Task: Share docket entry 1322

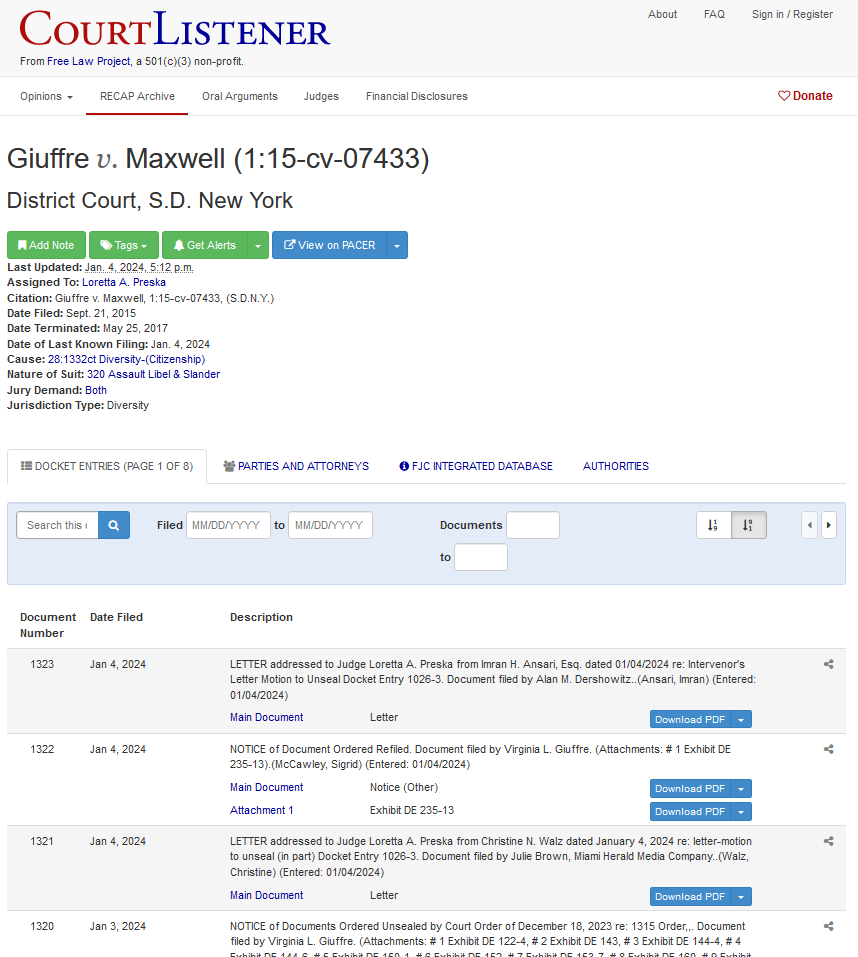Action: (828, 749)
